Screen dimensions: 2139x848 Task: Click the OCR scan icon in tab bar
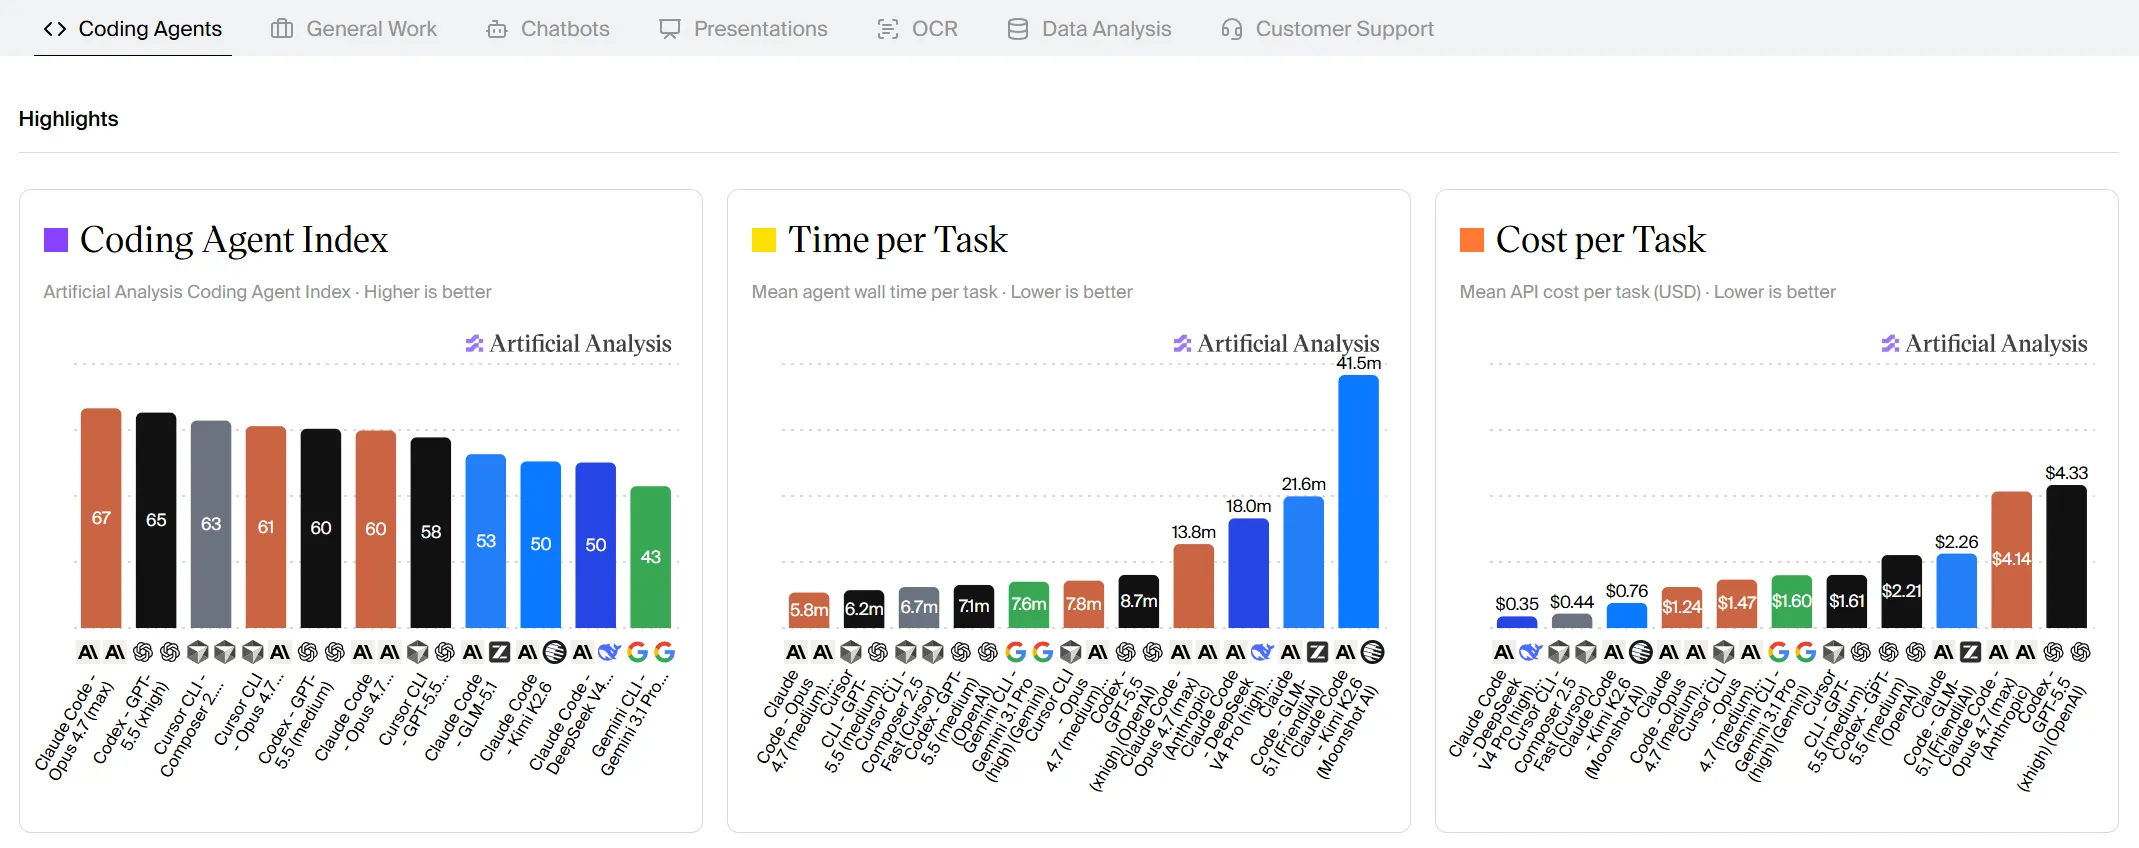coord(887,29)
